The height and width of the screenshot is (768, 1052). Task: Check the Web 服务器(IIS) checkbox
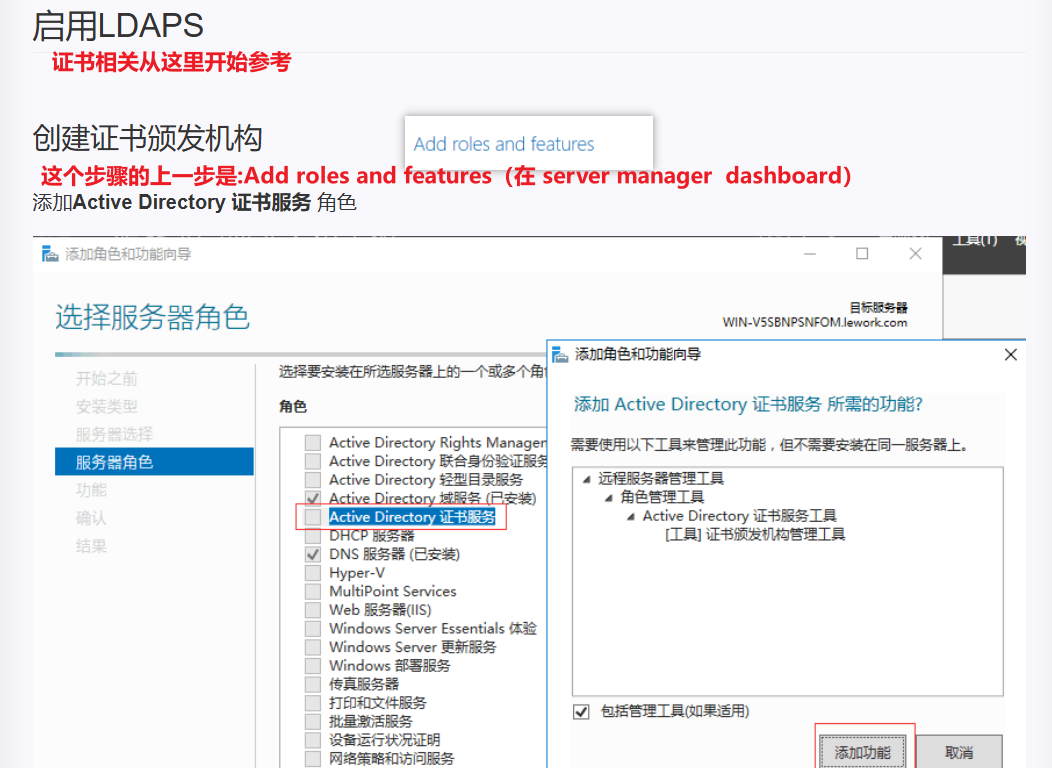(313, 610)
